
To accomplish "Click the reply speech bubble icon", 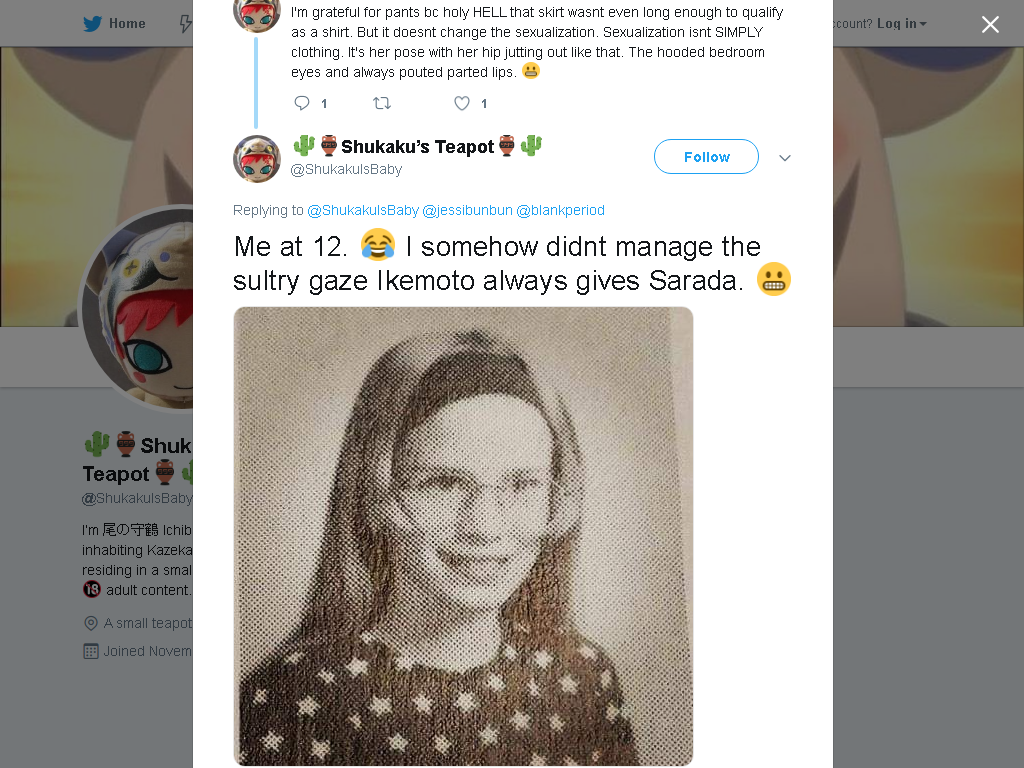I will click(302, 103).
